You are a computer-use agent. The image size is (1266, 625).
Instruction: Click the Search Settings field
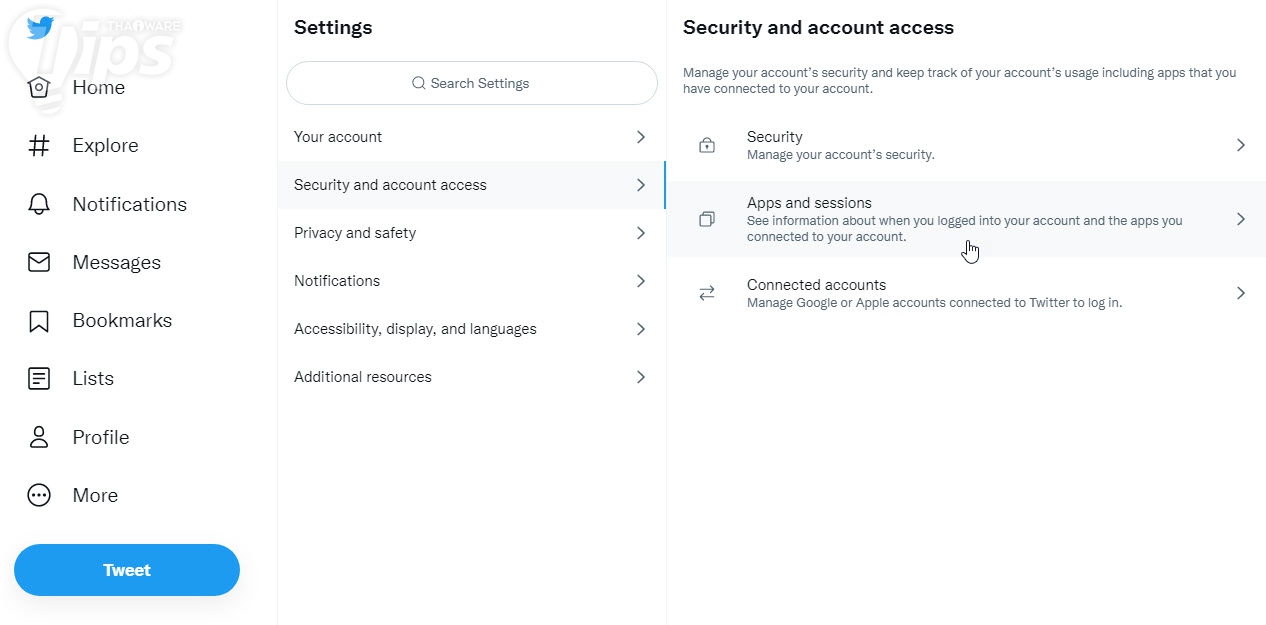pos(471,83)
